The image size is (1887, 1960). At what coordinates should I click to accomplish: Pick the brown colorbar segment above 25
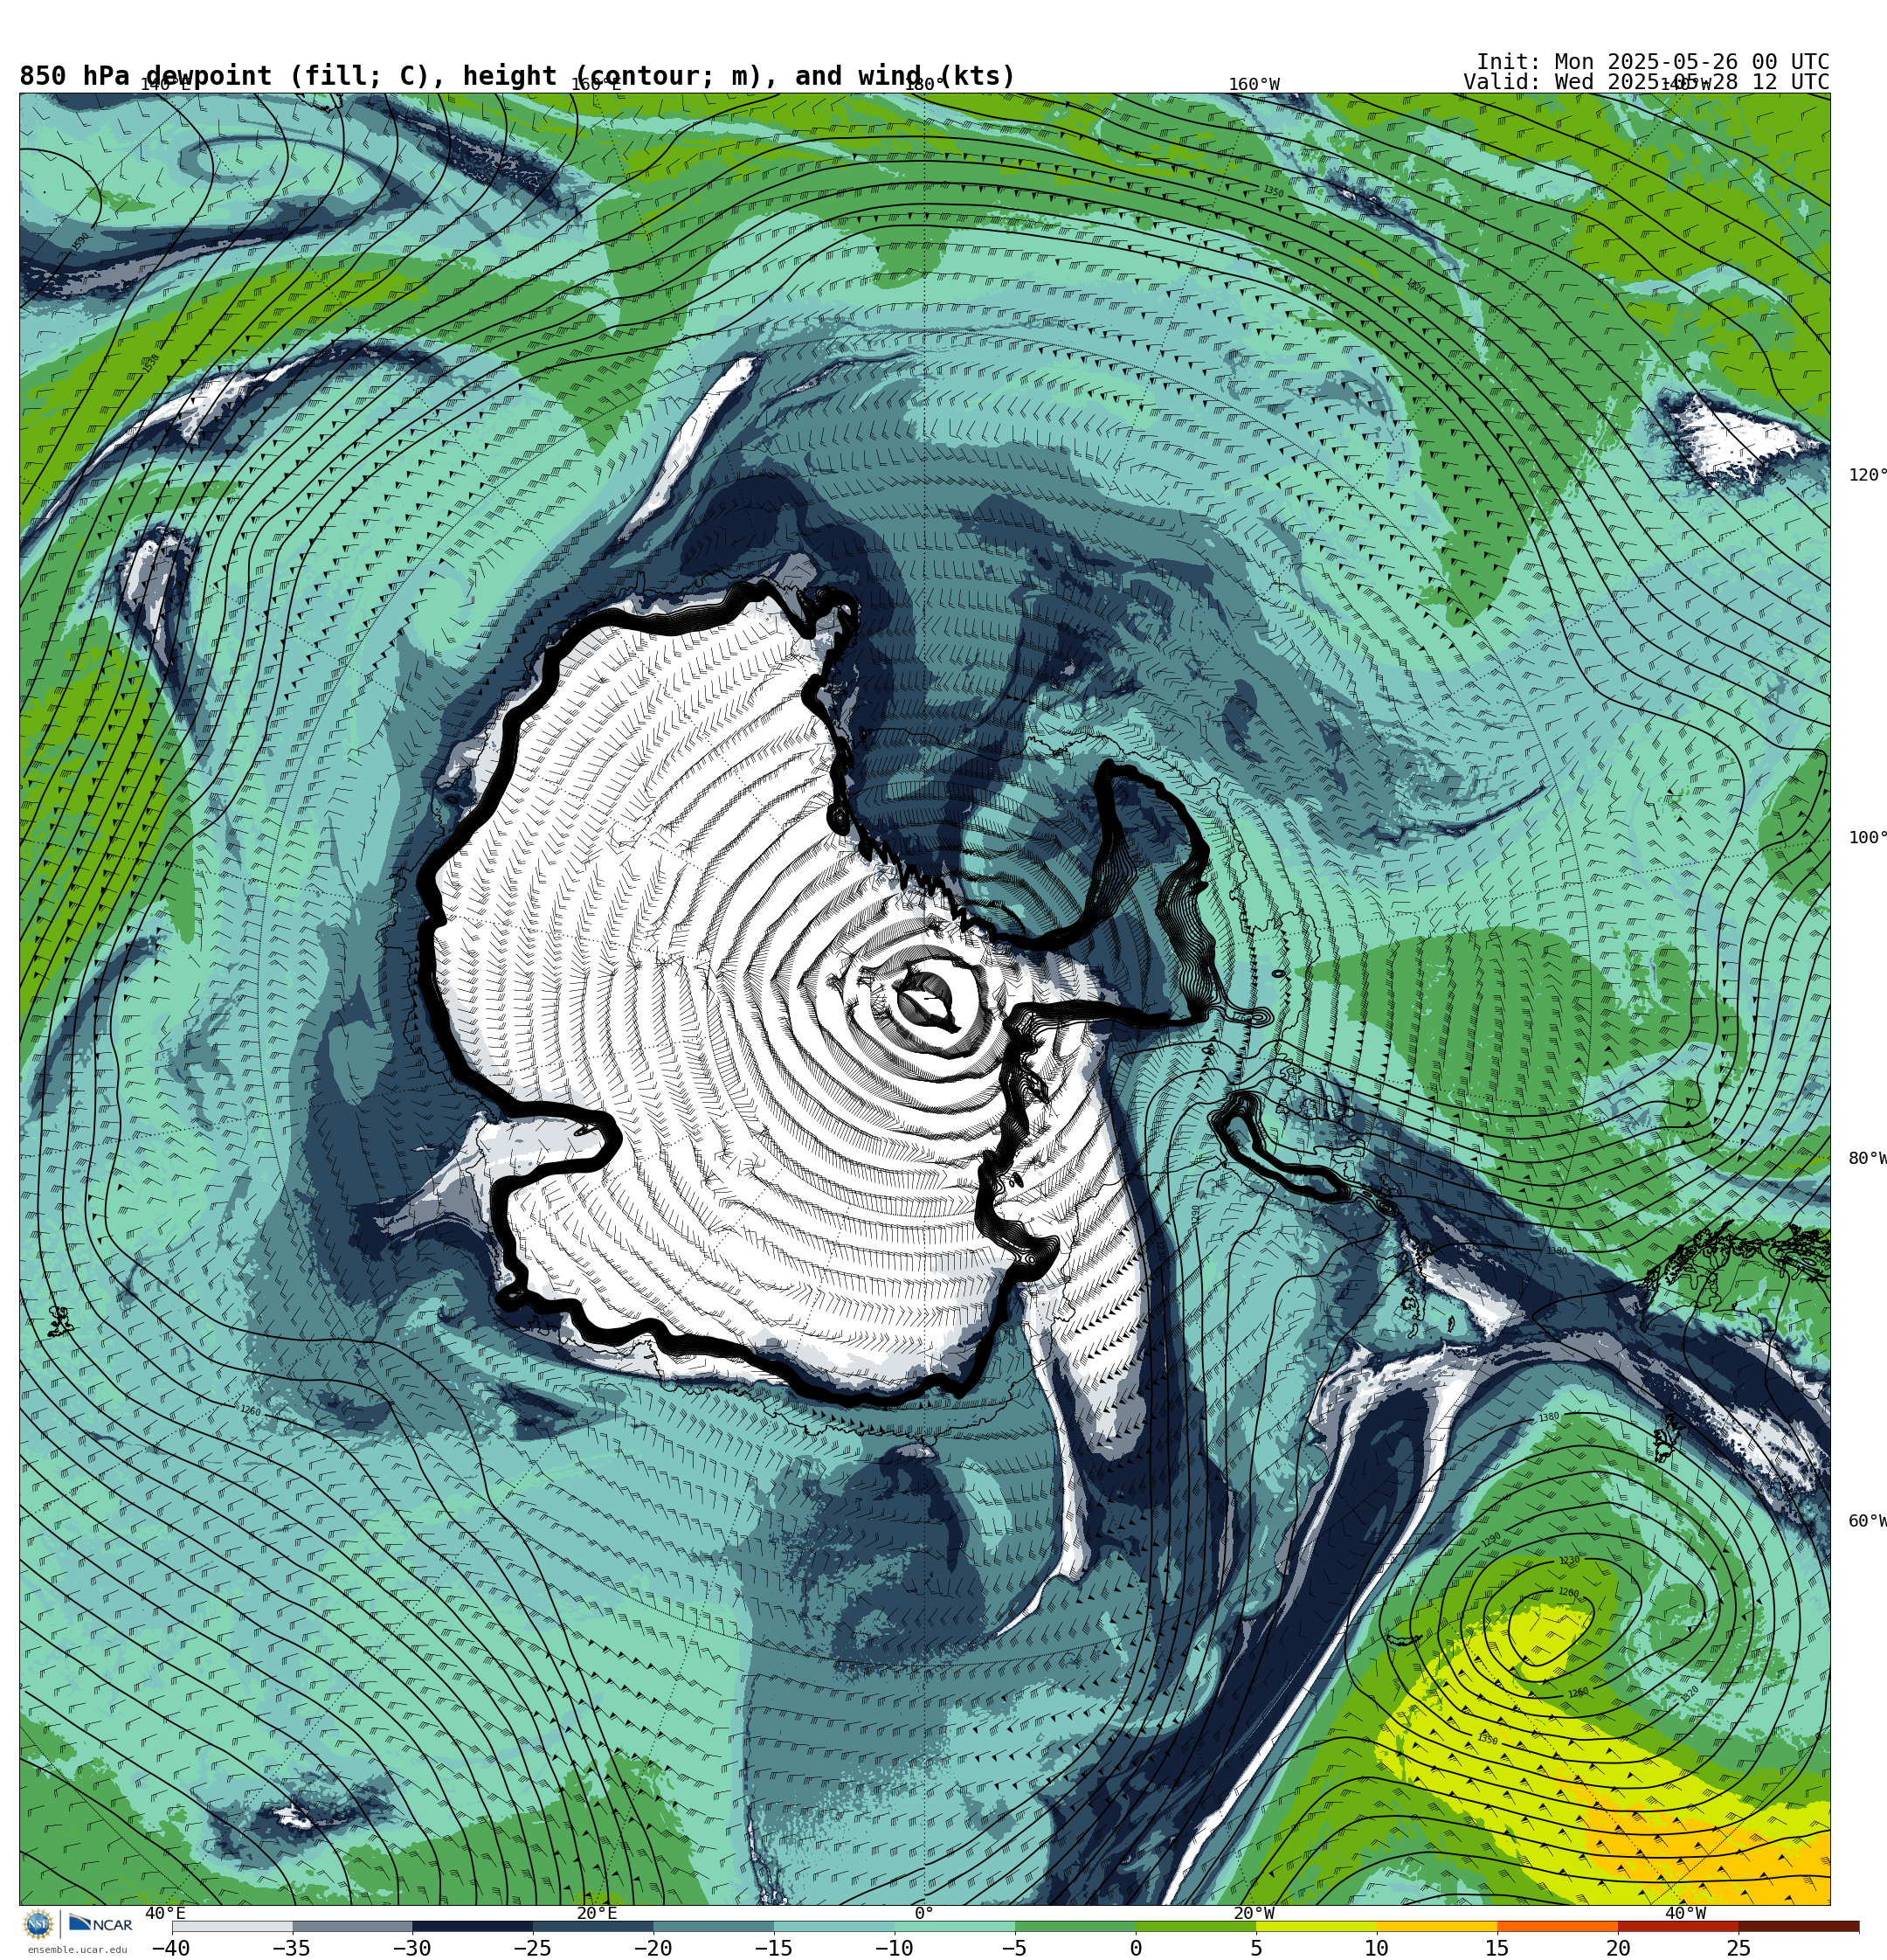pos(1798,1926)
